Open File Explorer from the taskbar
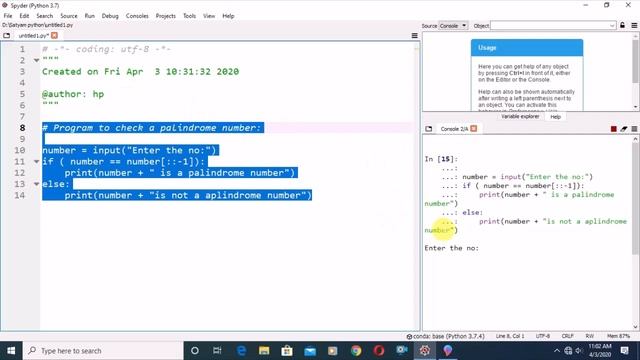Viewport: 640px width, 360px height. tap(264, 351)
